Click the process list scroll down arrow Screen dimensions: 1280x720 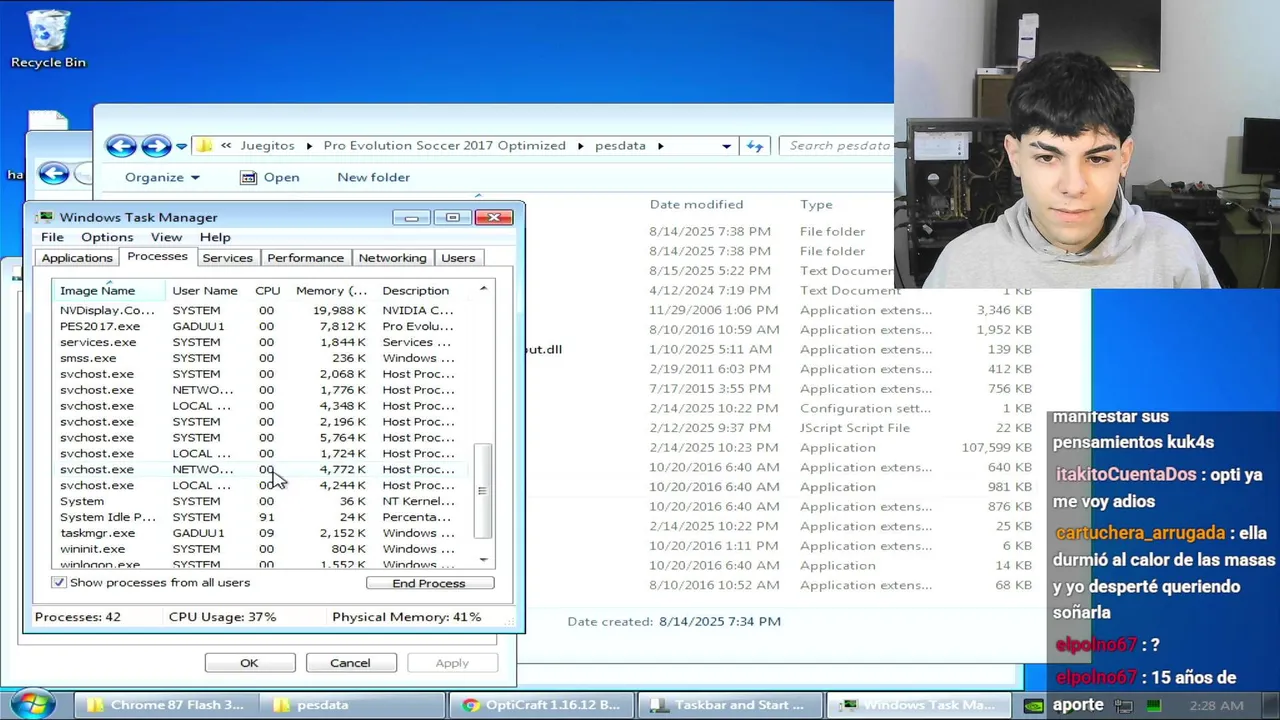click(483, 559)
